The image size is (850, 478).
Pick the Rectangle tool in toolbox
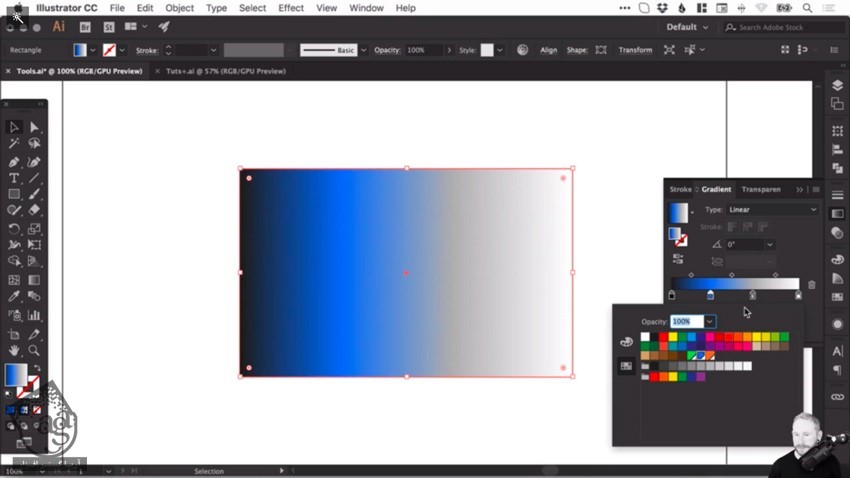click(x=14, y=194)
